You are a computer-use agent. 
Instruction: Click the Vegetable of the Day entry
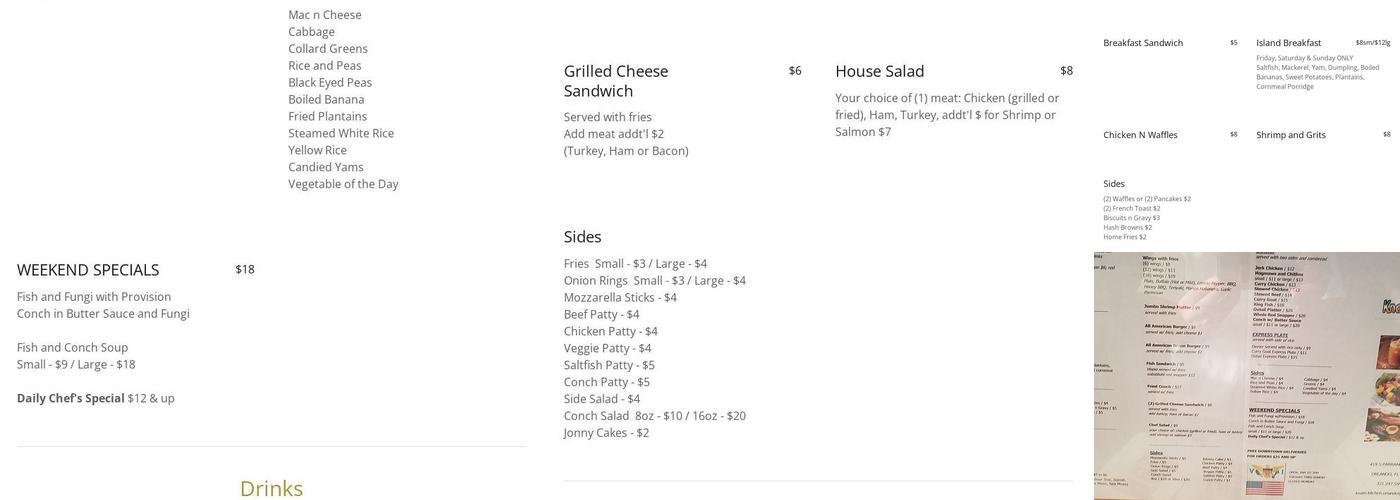tap(343, 184)
